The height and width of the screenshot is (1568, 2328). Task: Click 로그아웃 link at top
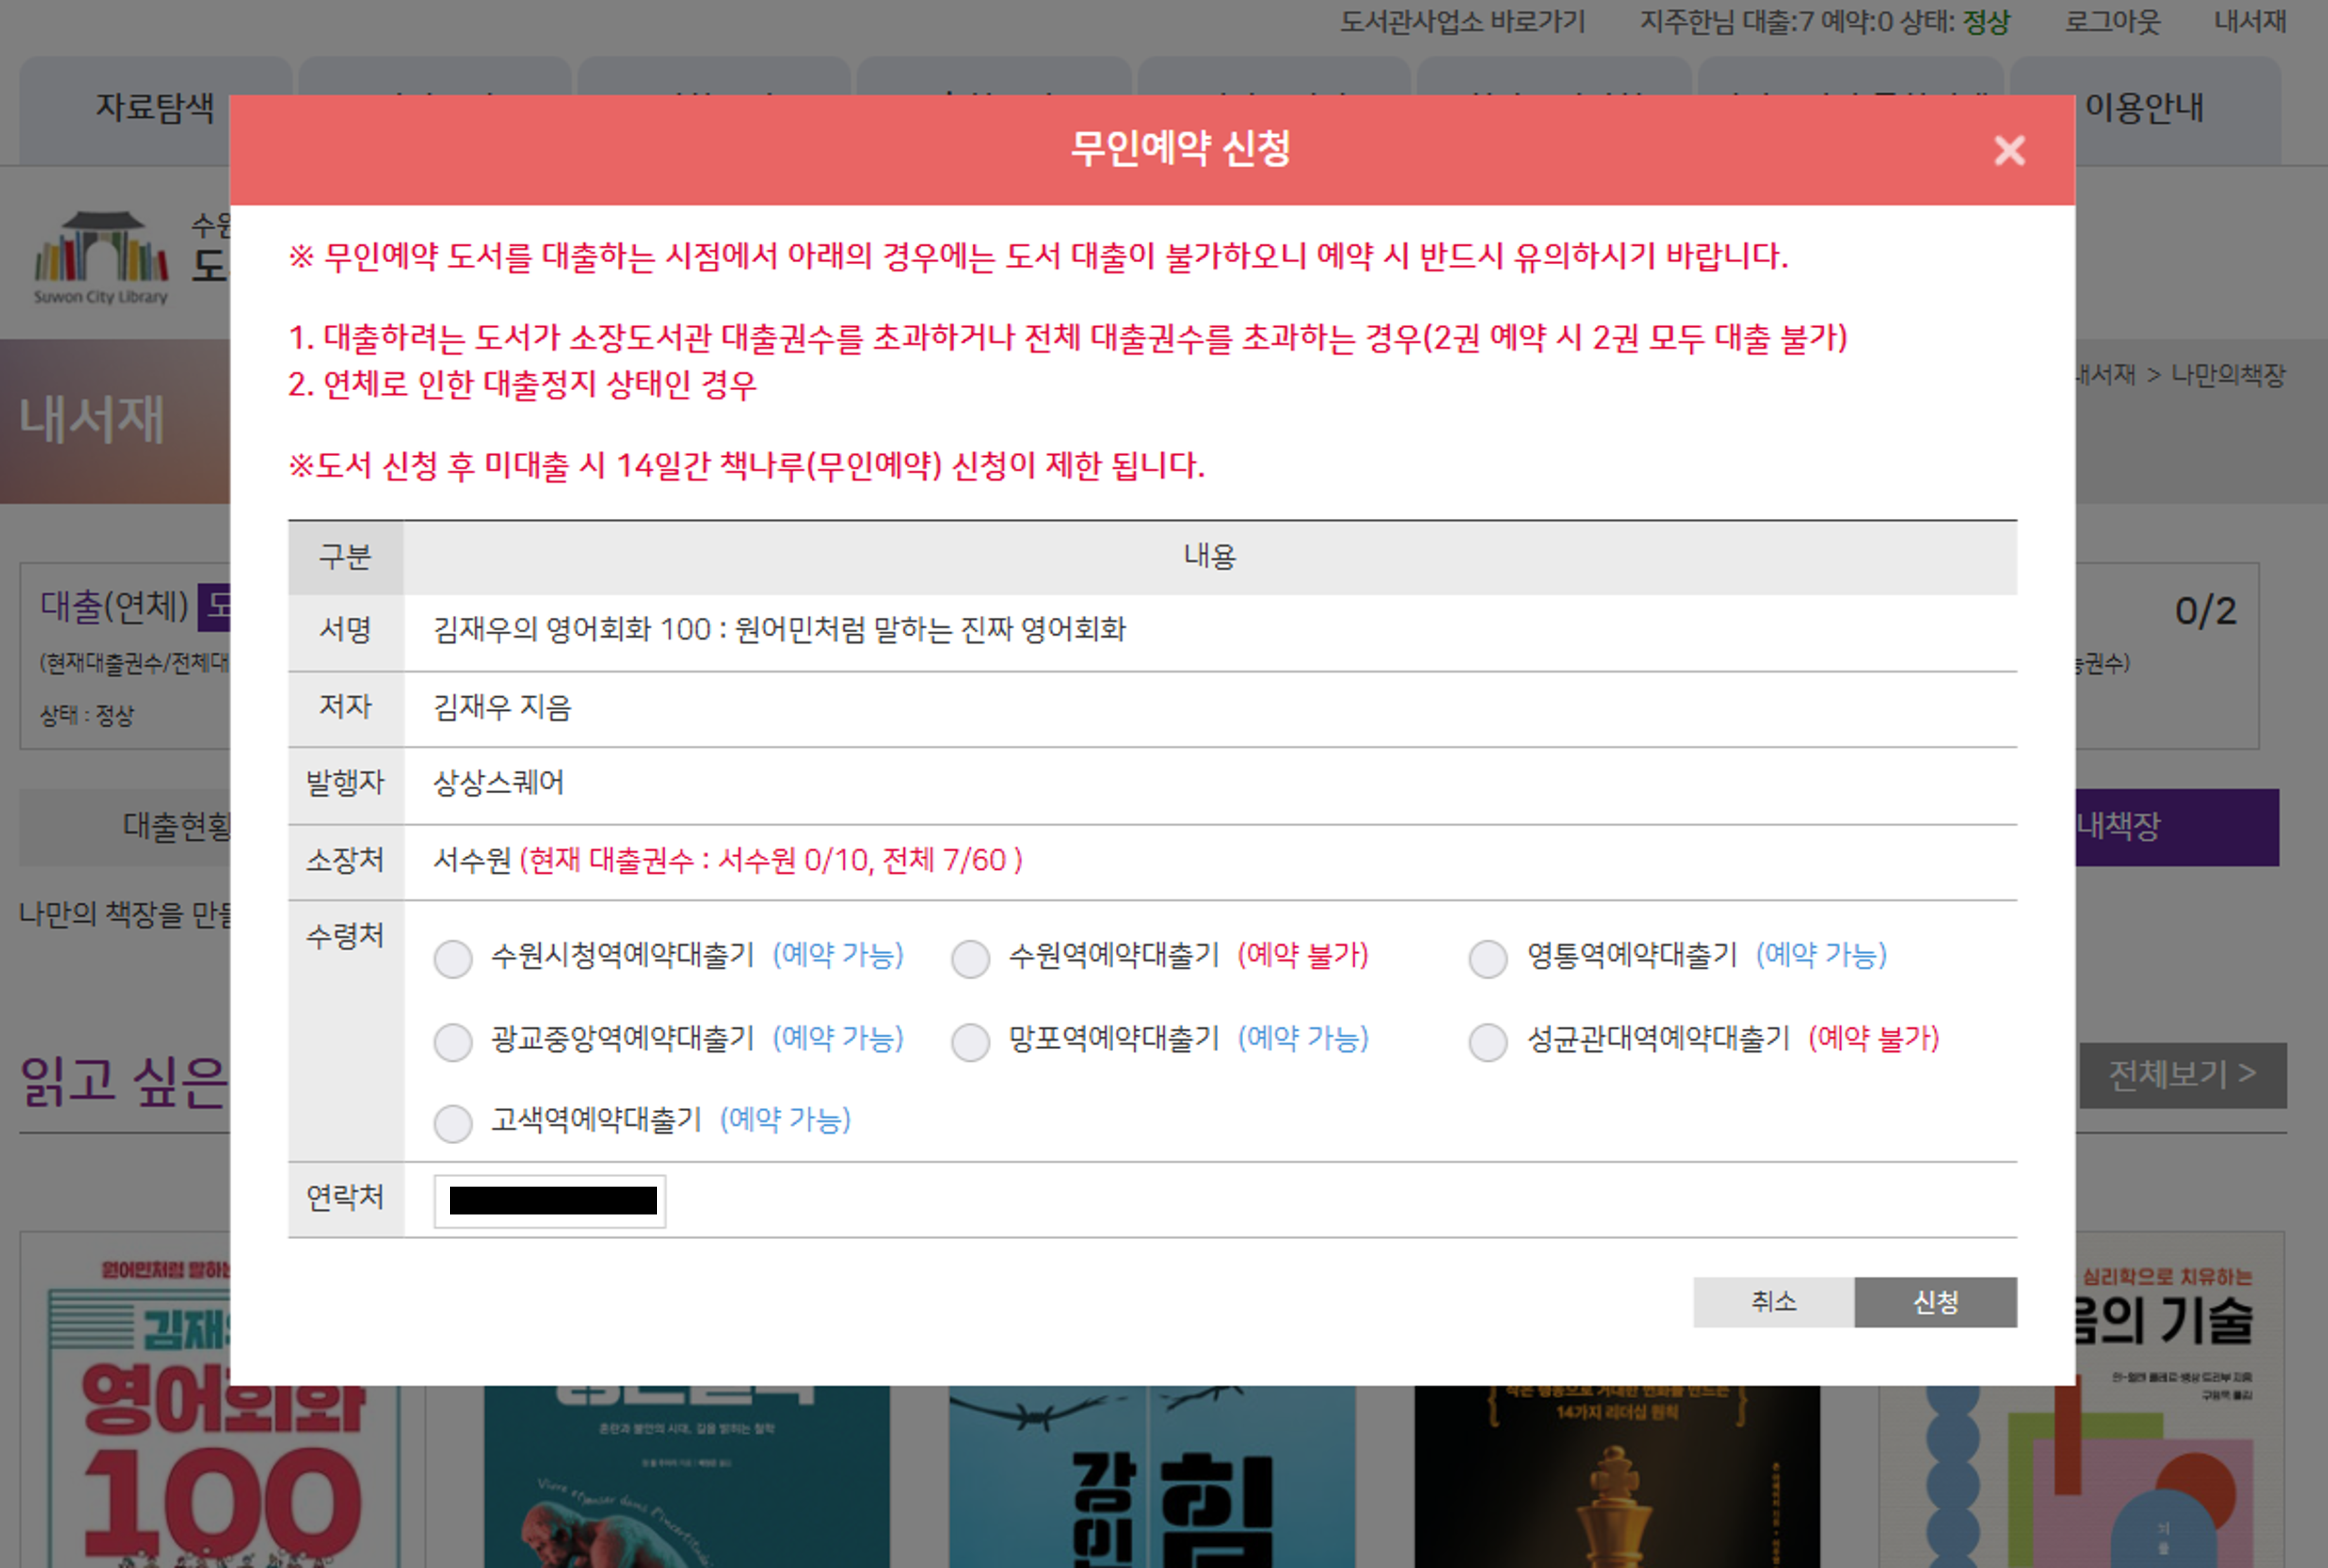point(2112,22)
